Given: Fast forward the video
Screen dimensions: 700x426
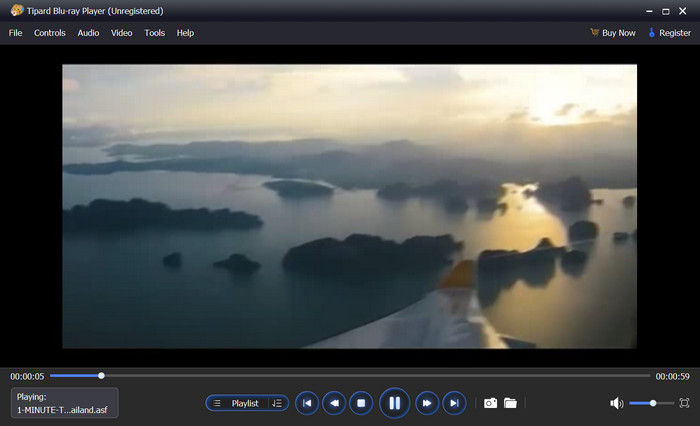Looking at the screenshot, I should (427, 403).
